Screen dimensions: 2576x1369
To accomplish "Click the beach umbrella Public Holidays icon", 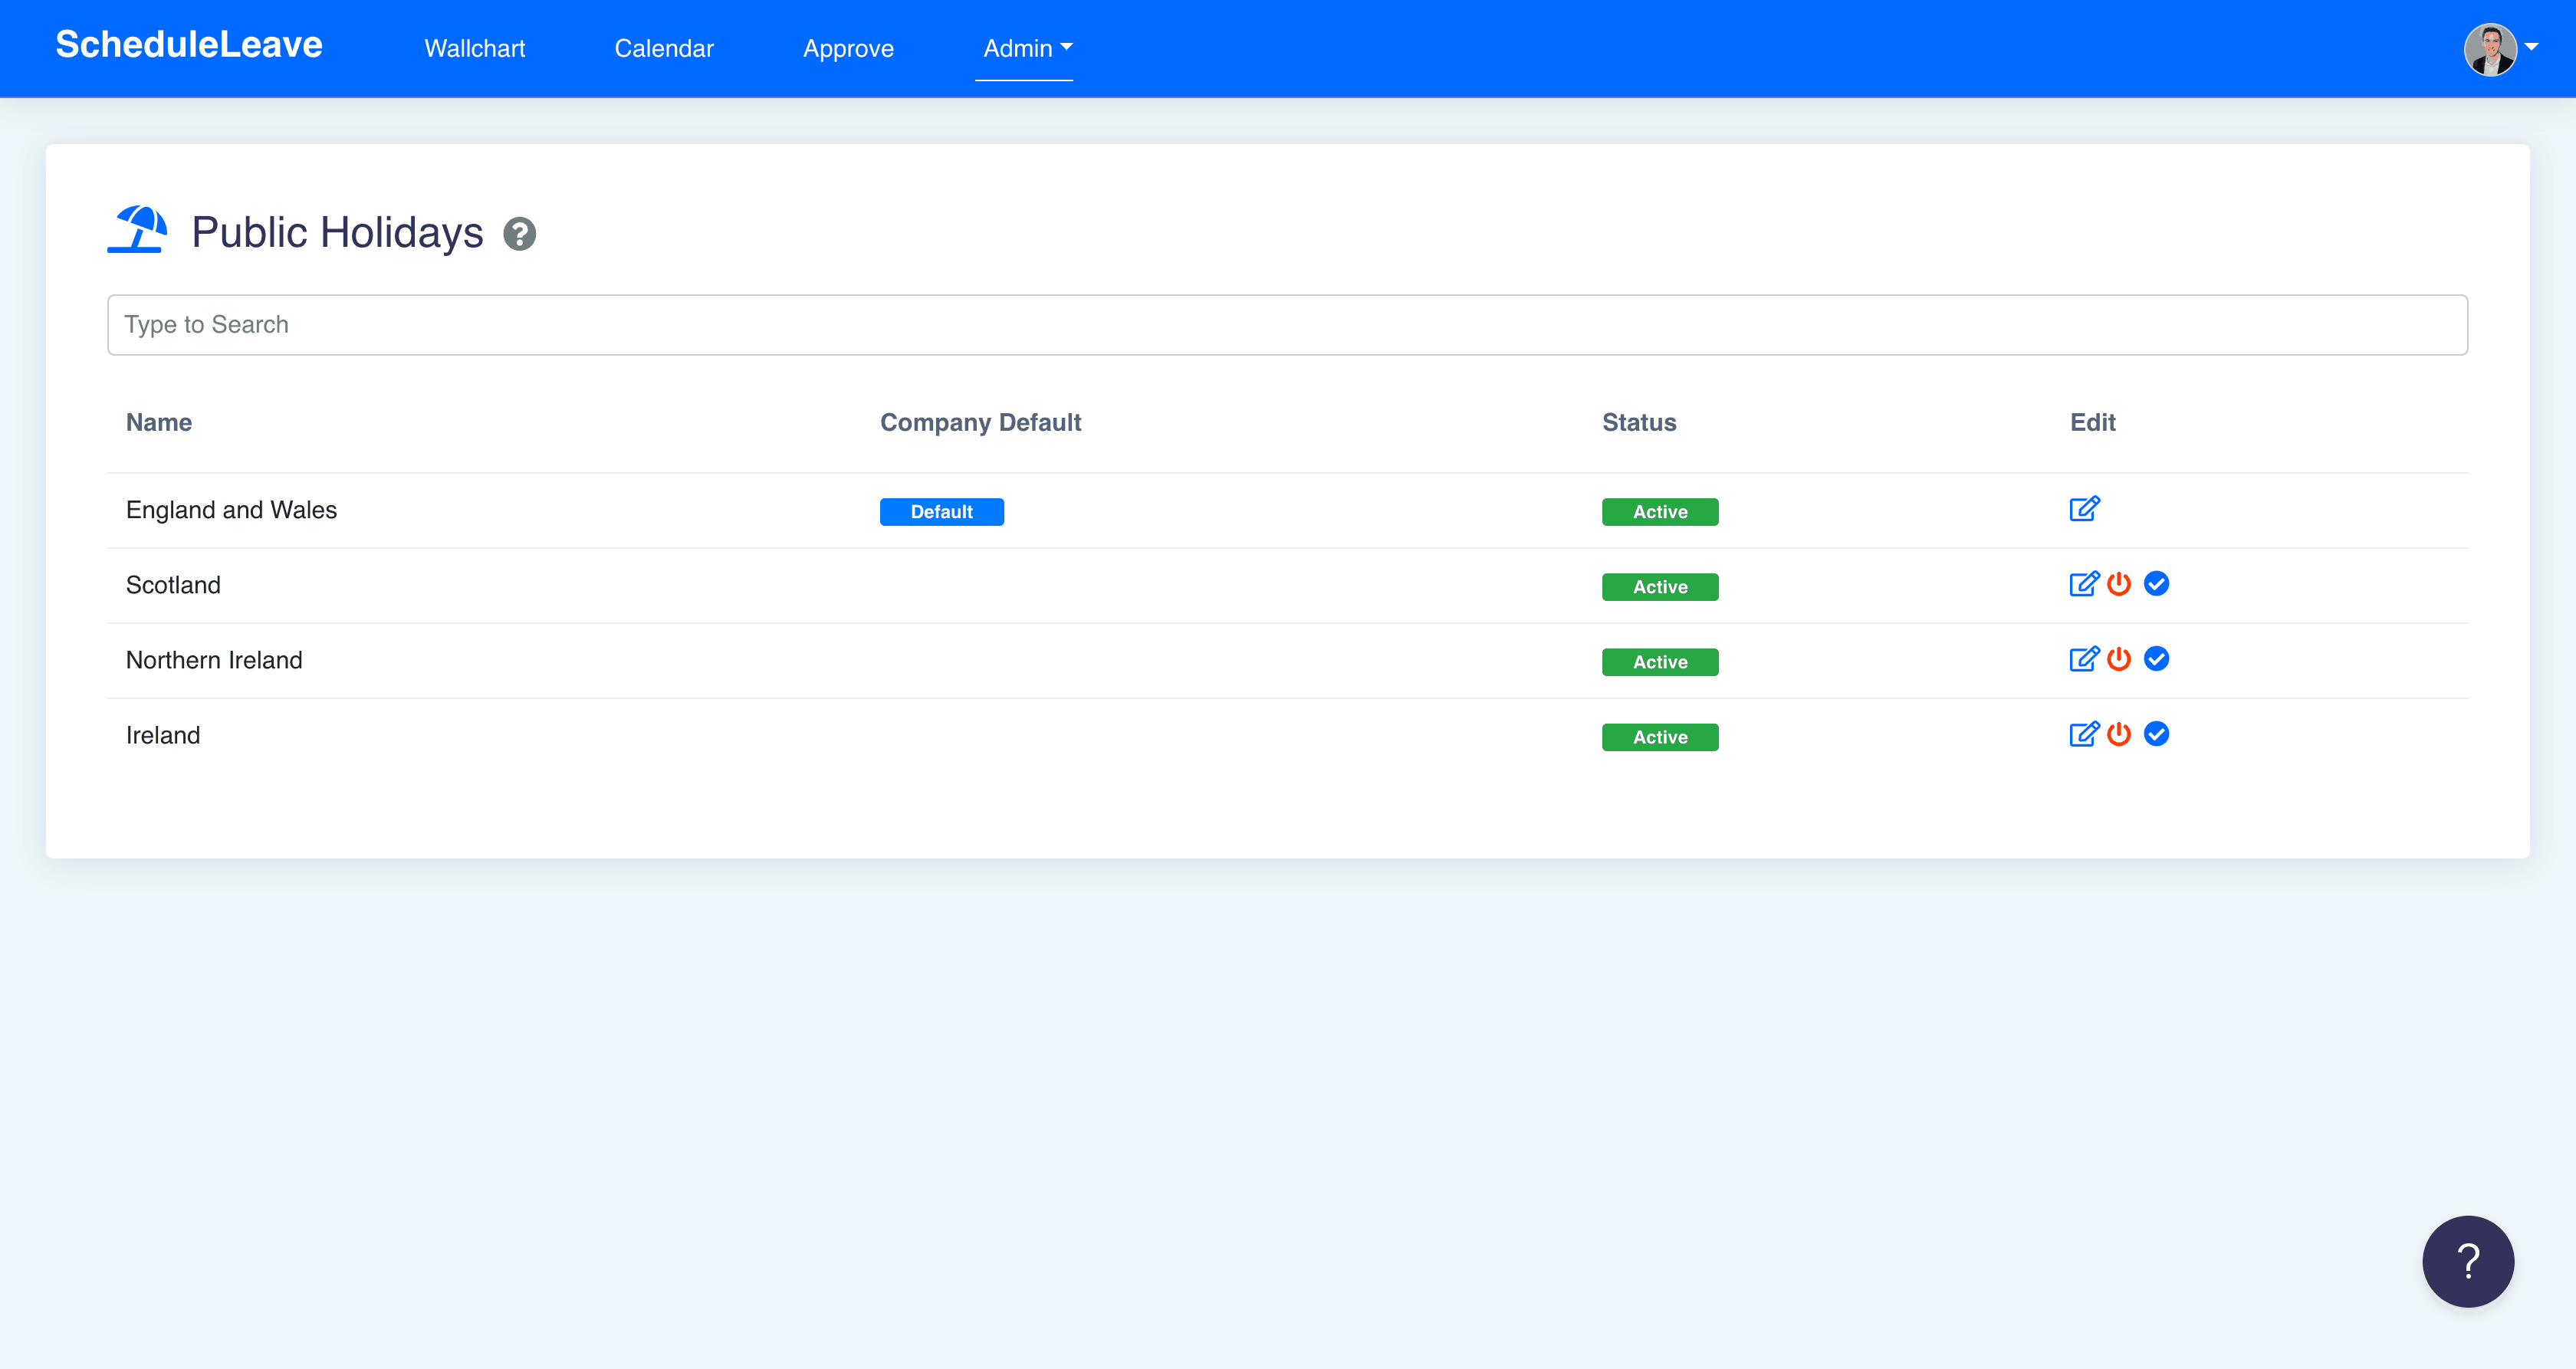I will [137, 230].
